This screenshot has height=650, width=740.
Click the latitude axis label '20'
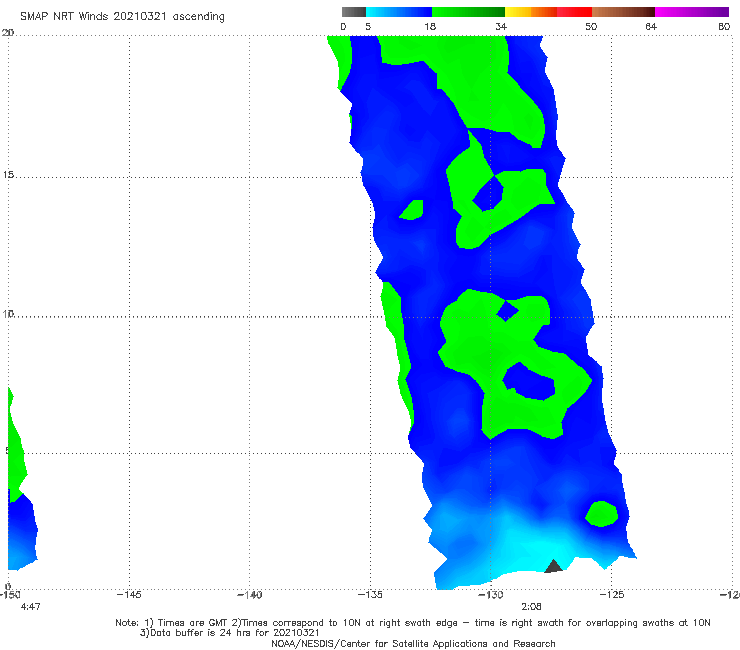coord(8,32)
